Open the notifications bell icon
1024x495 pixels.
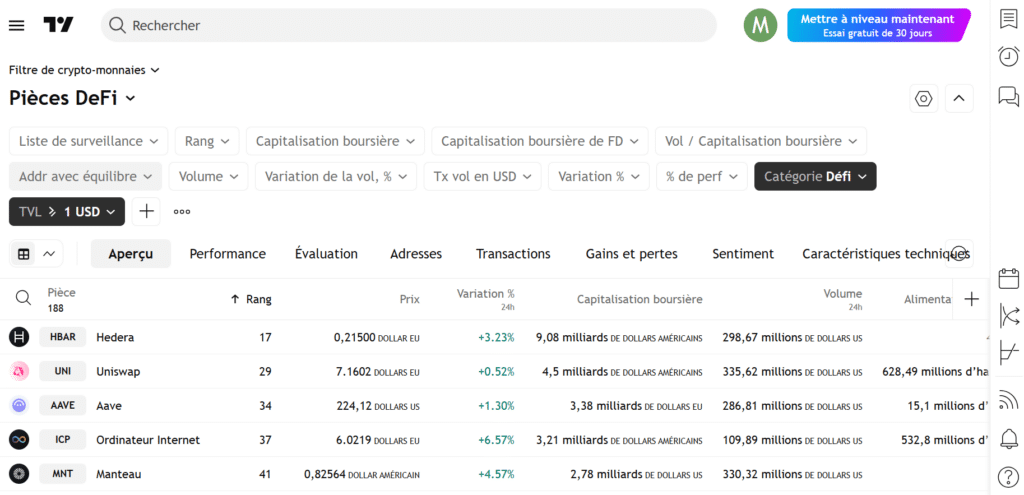(1009, 439)
